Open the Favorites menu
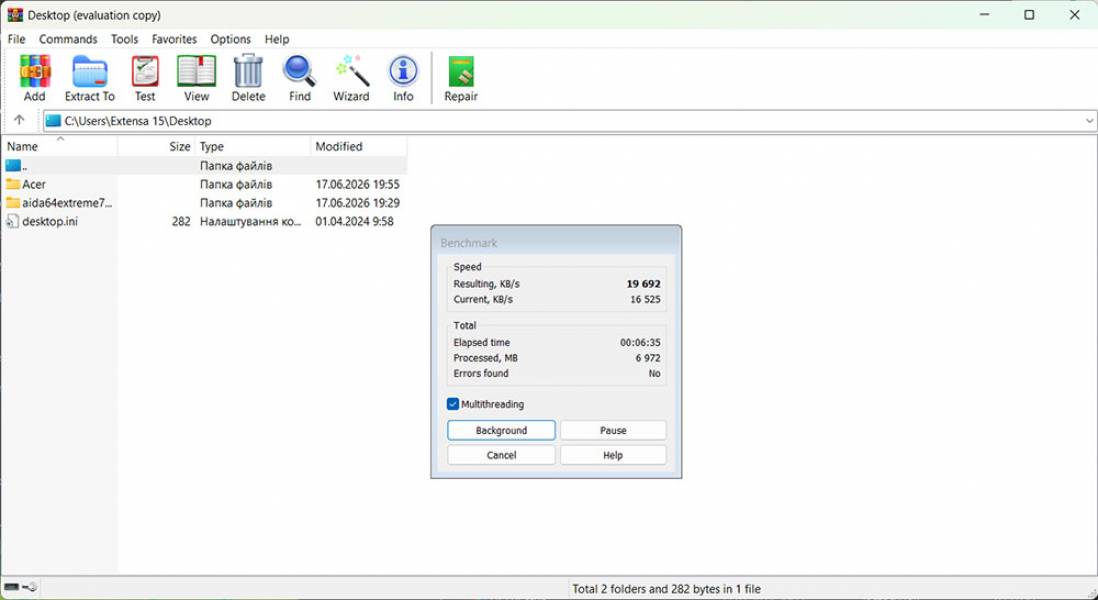 click(174, 39)
